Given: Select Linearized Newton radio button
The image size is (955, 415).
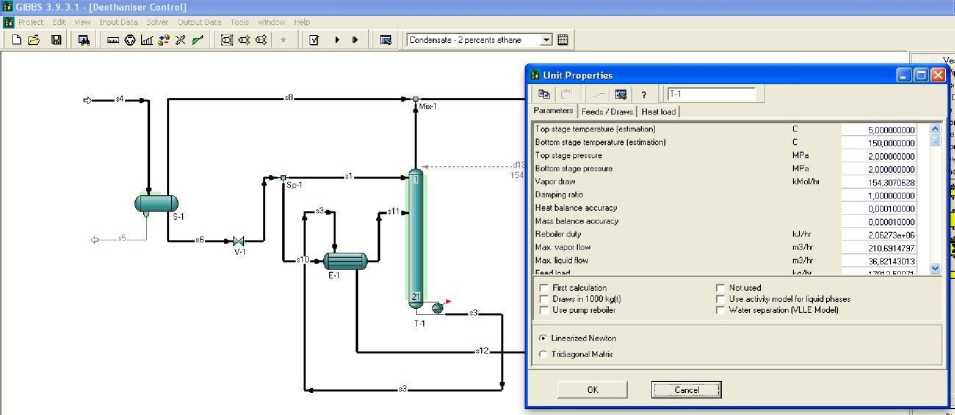Looking at the screenshot, I should pos(544,338).
